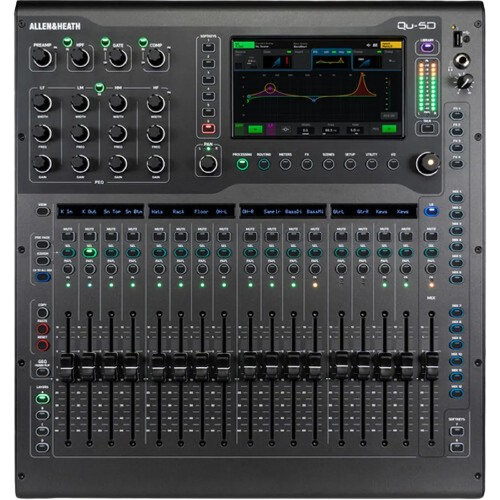Viewport: 500px width, 500px height.
Task: Select the OH-R channel with its Sel key
Action: (250, 253)
